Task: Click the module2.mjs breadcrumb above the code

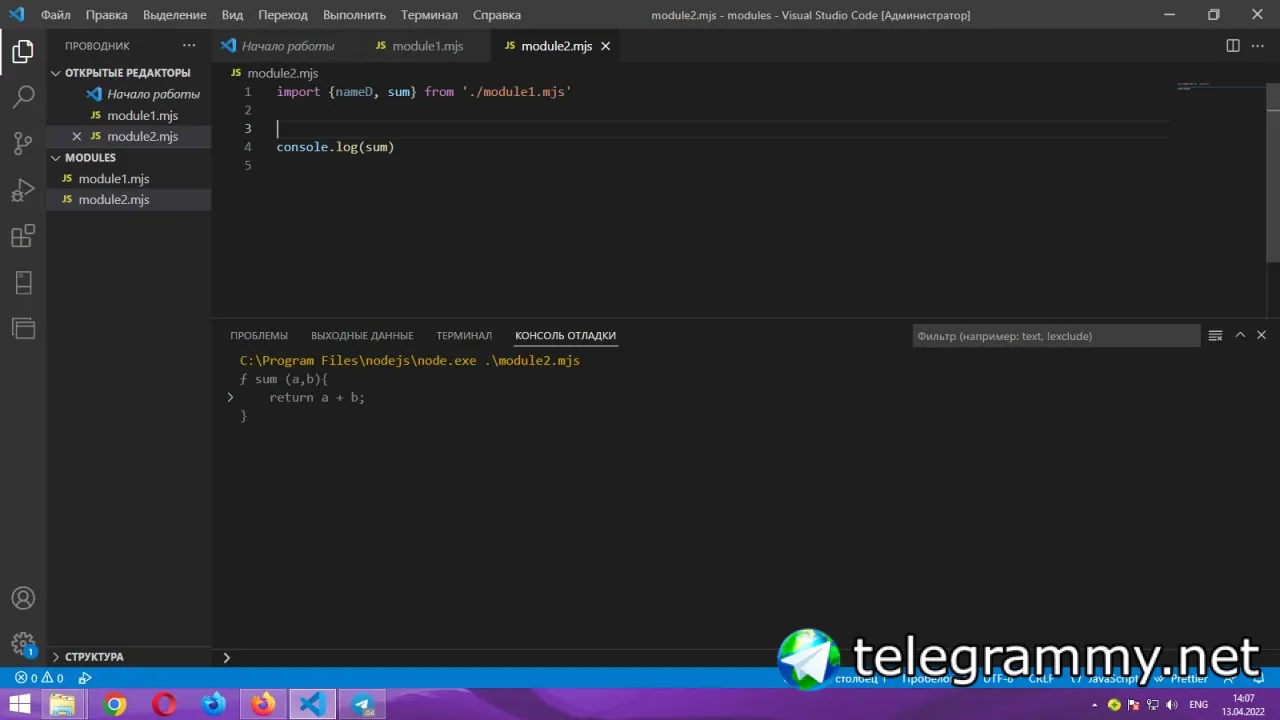Action: (x=282, y=73)
